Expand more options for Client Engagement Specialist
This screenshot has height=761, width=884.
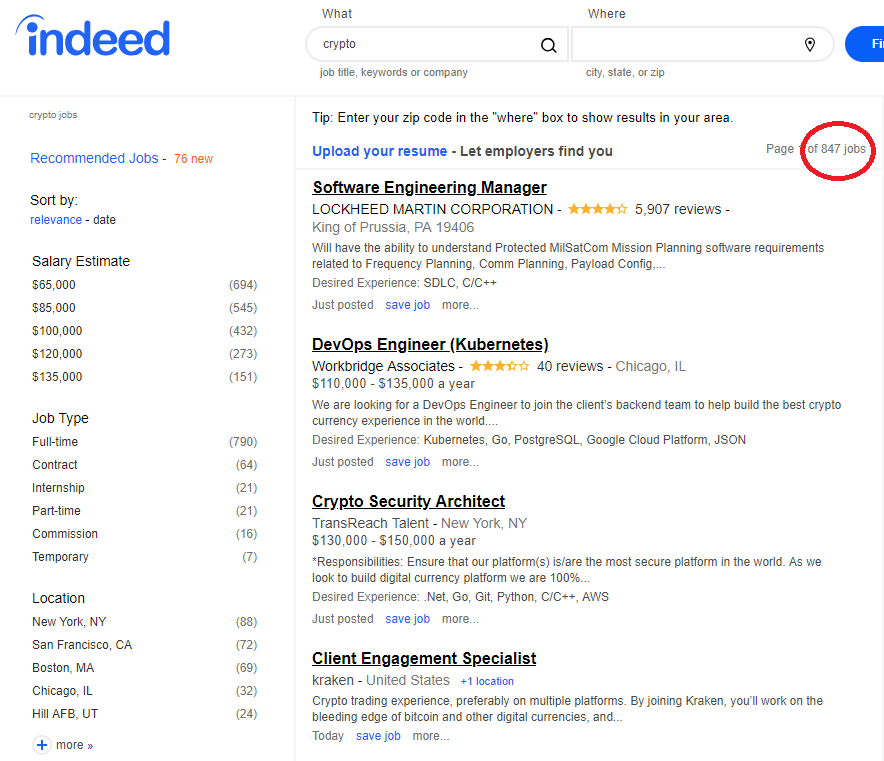coord(431,736)
